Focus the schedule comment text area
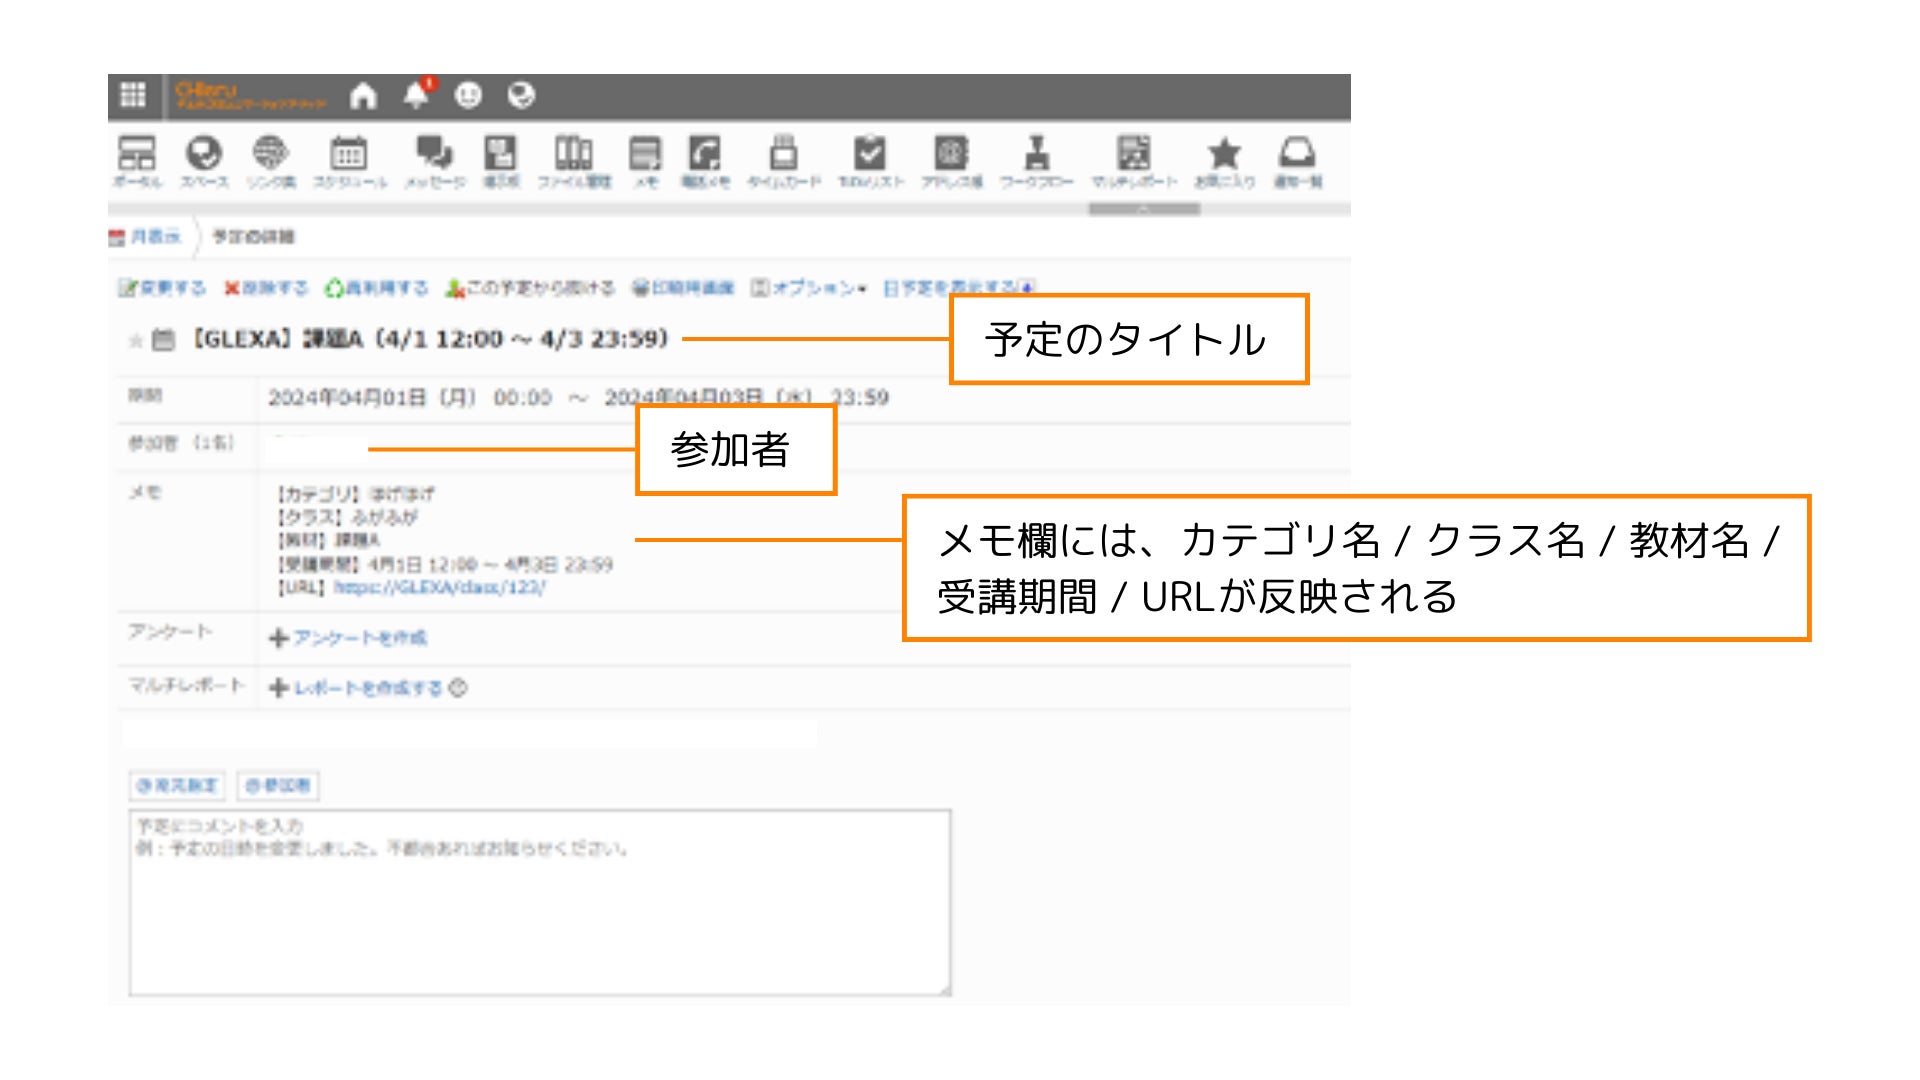This screenshot has width=1920, height=1080. tap(539, 903)
